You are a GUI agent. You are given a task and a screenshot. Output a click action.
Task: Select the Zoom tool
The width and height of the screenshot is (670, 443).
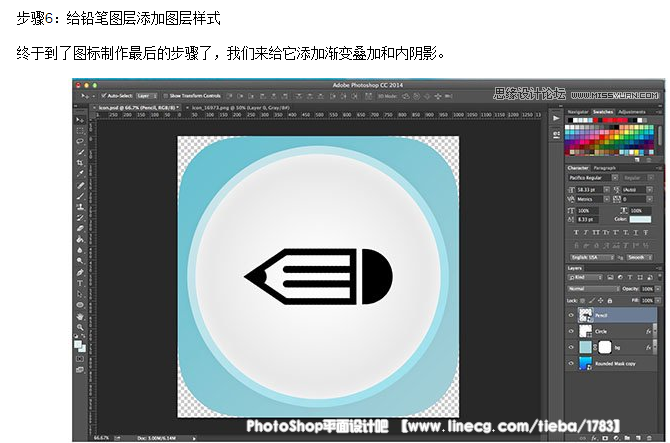click(80, 328)
